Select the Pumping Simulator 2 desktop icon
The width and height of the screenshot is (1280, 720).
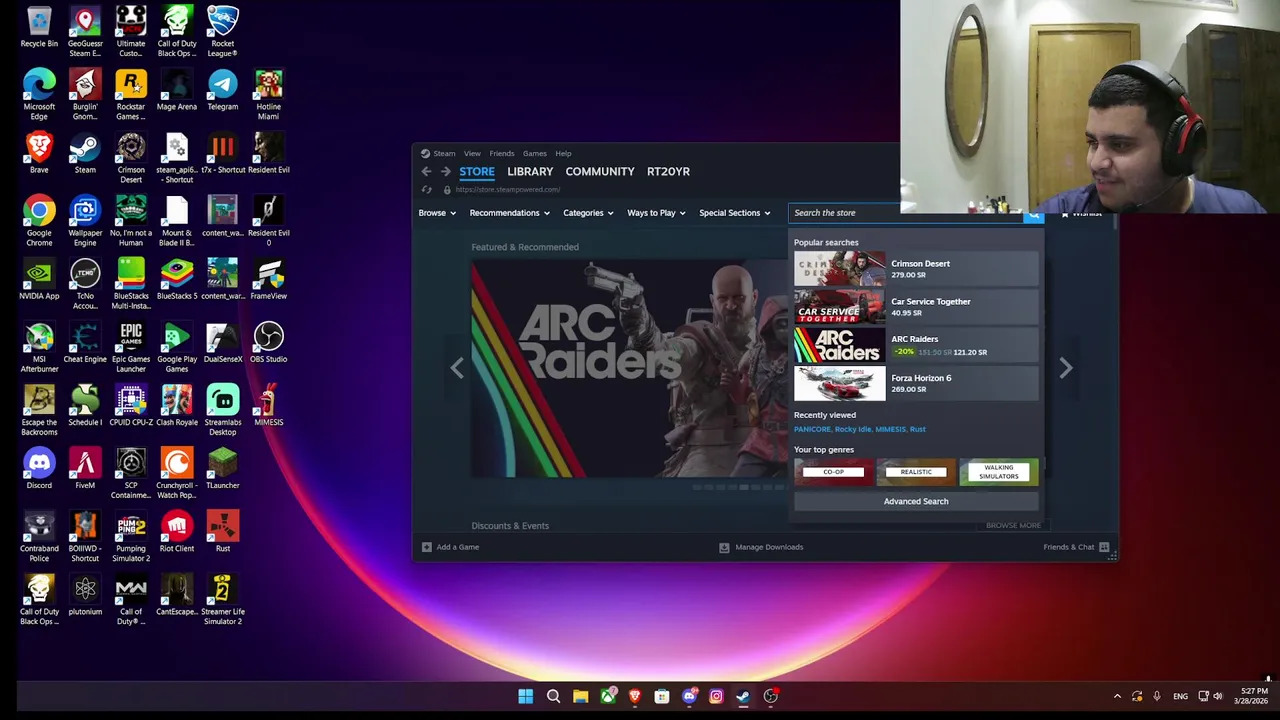pos(131,535)
